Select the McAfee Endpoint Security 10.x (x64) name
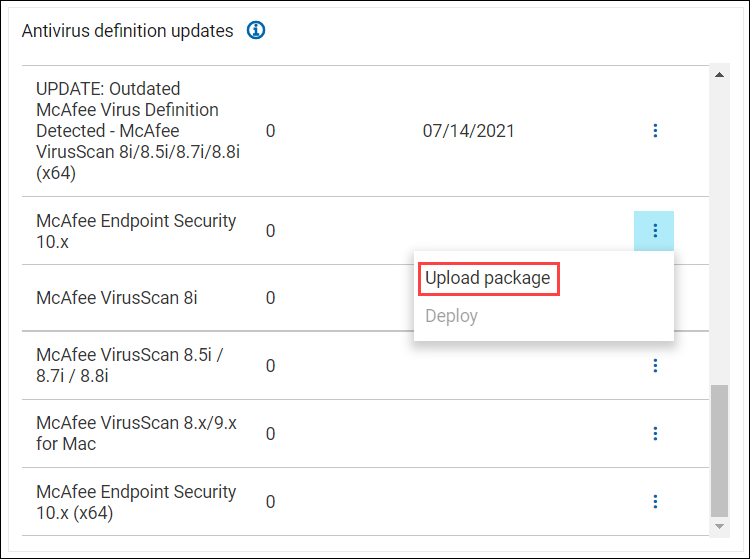Screen dimensions: 750x559 point(136,502)
